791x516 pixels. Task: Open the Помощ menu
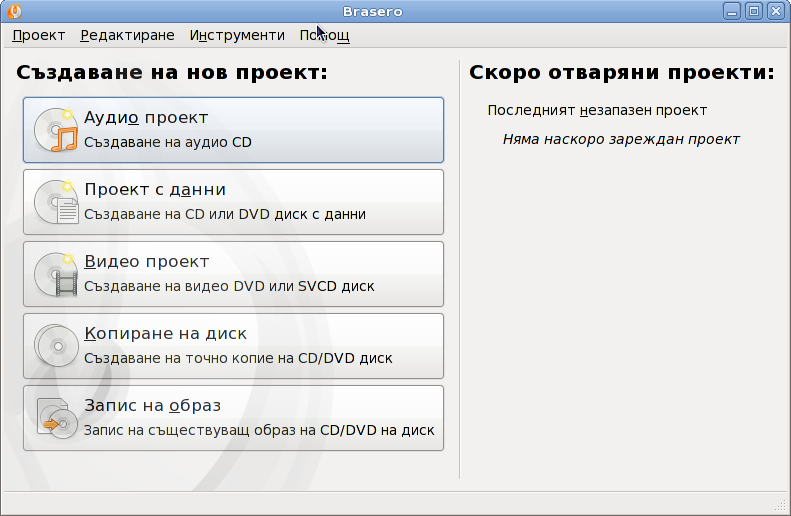click(324, 35)
